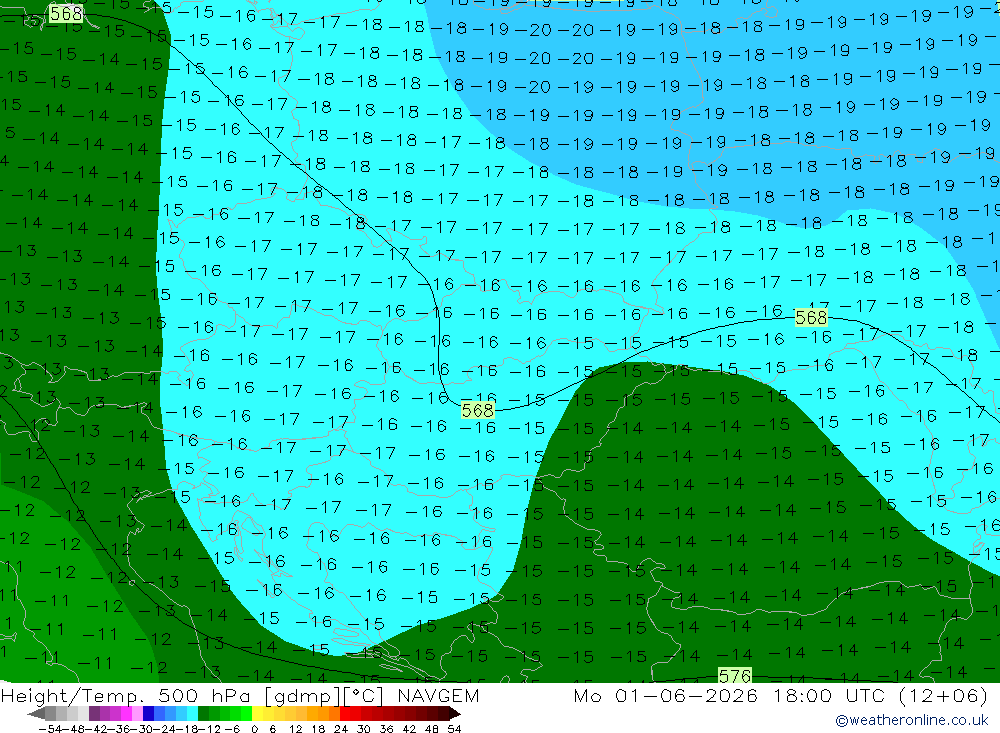The image size is (1000, 733).
Task: Click the dark blue swatch above the -30 label
Action: [x=148, y=714]
